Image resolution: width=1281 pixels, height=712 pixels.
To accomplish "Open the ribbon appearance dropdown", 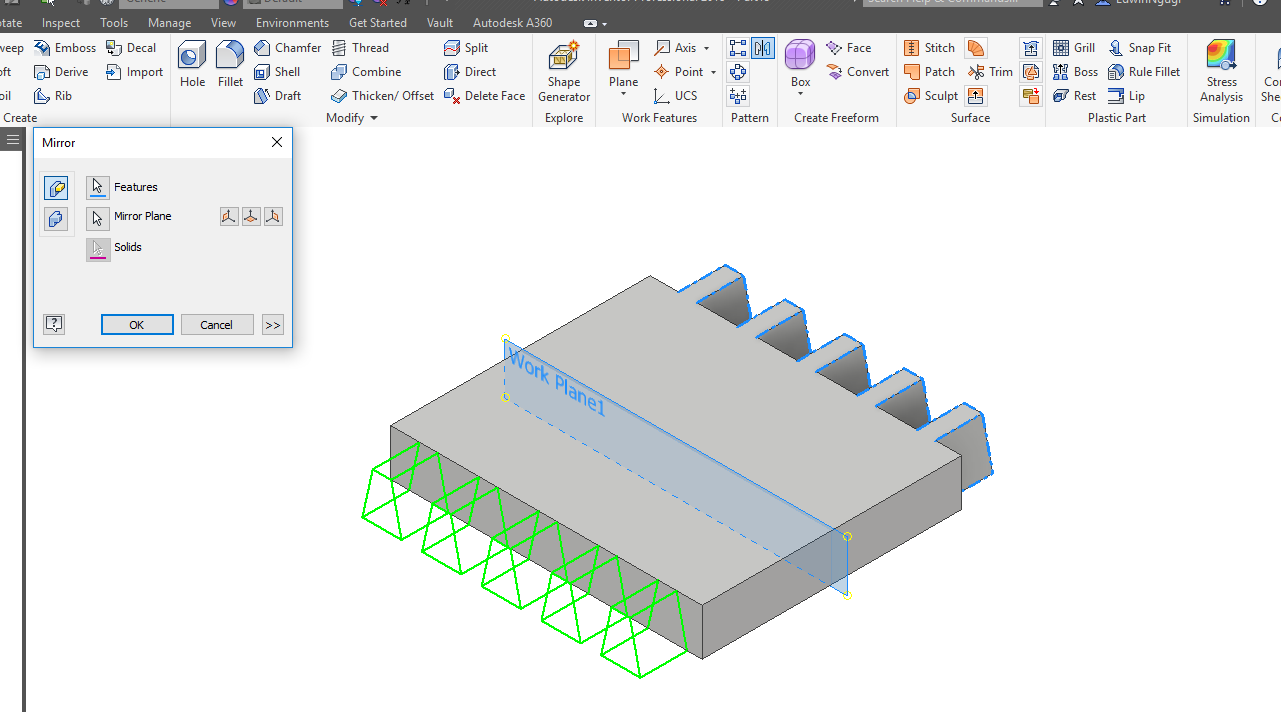I will (595, 23).
